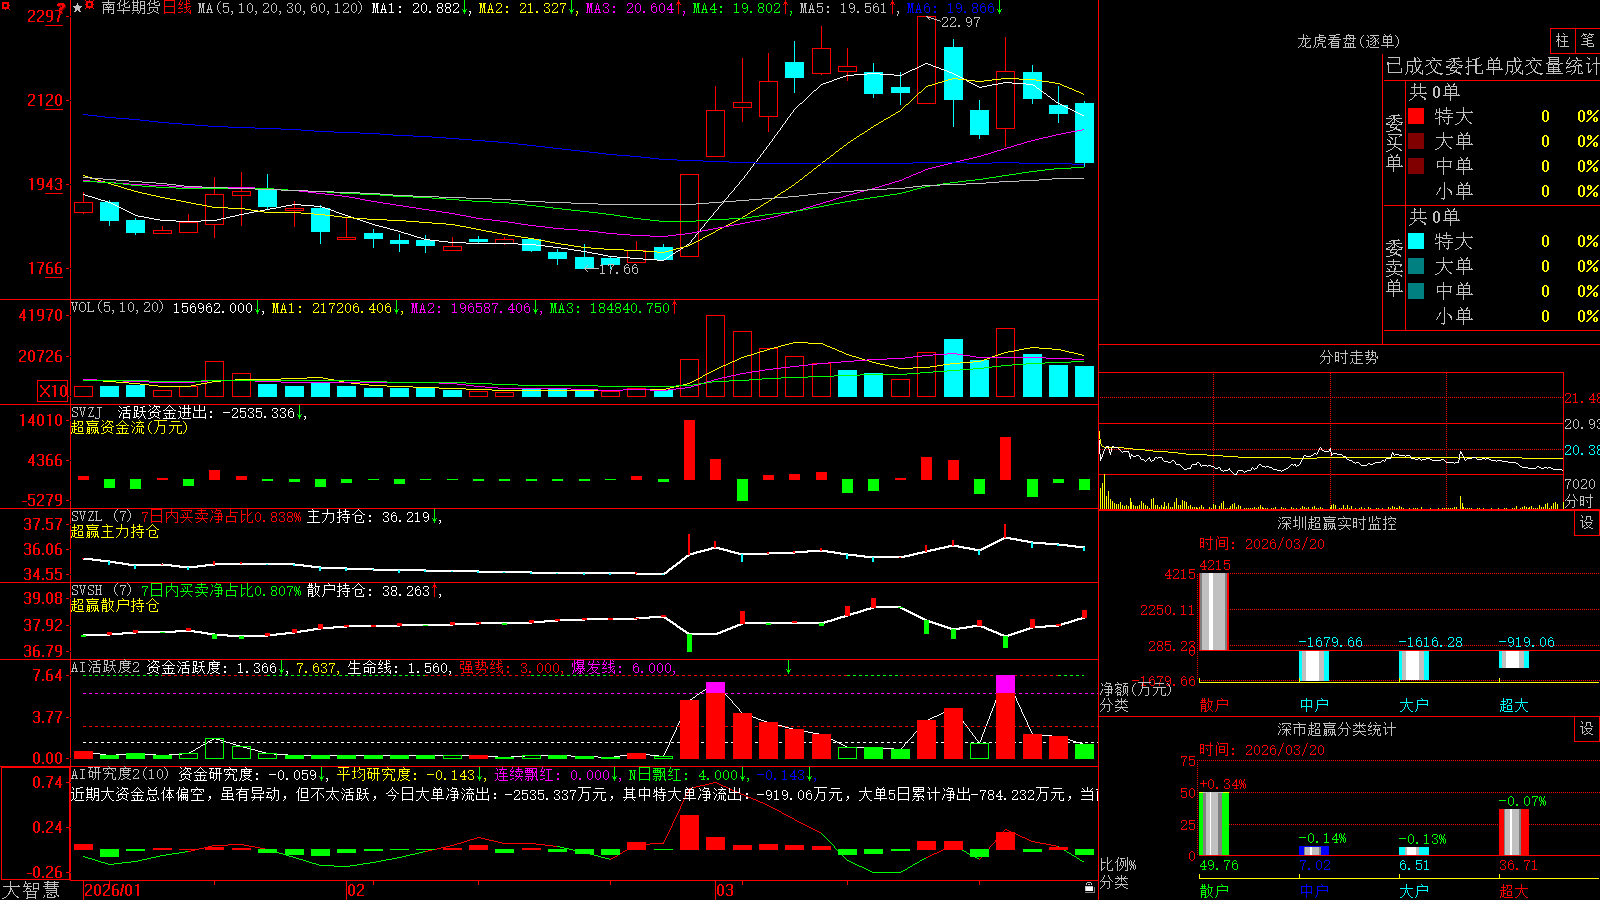Open the SVZL (7) indicator selector
This screenshot has width=1600, height=900.
tap(101, 517)
